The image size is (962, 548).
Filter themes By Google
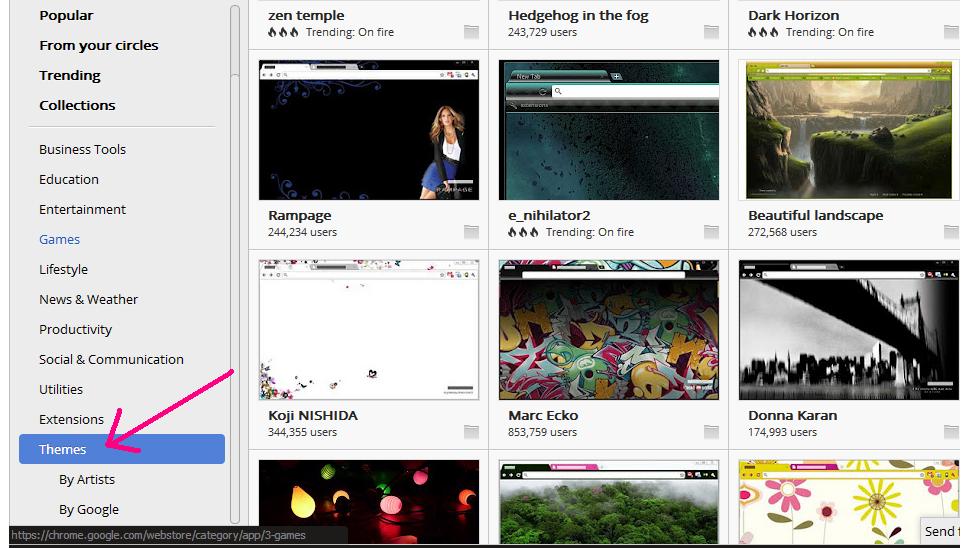click(x=89, y=510)
